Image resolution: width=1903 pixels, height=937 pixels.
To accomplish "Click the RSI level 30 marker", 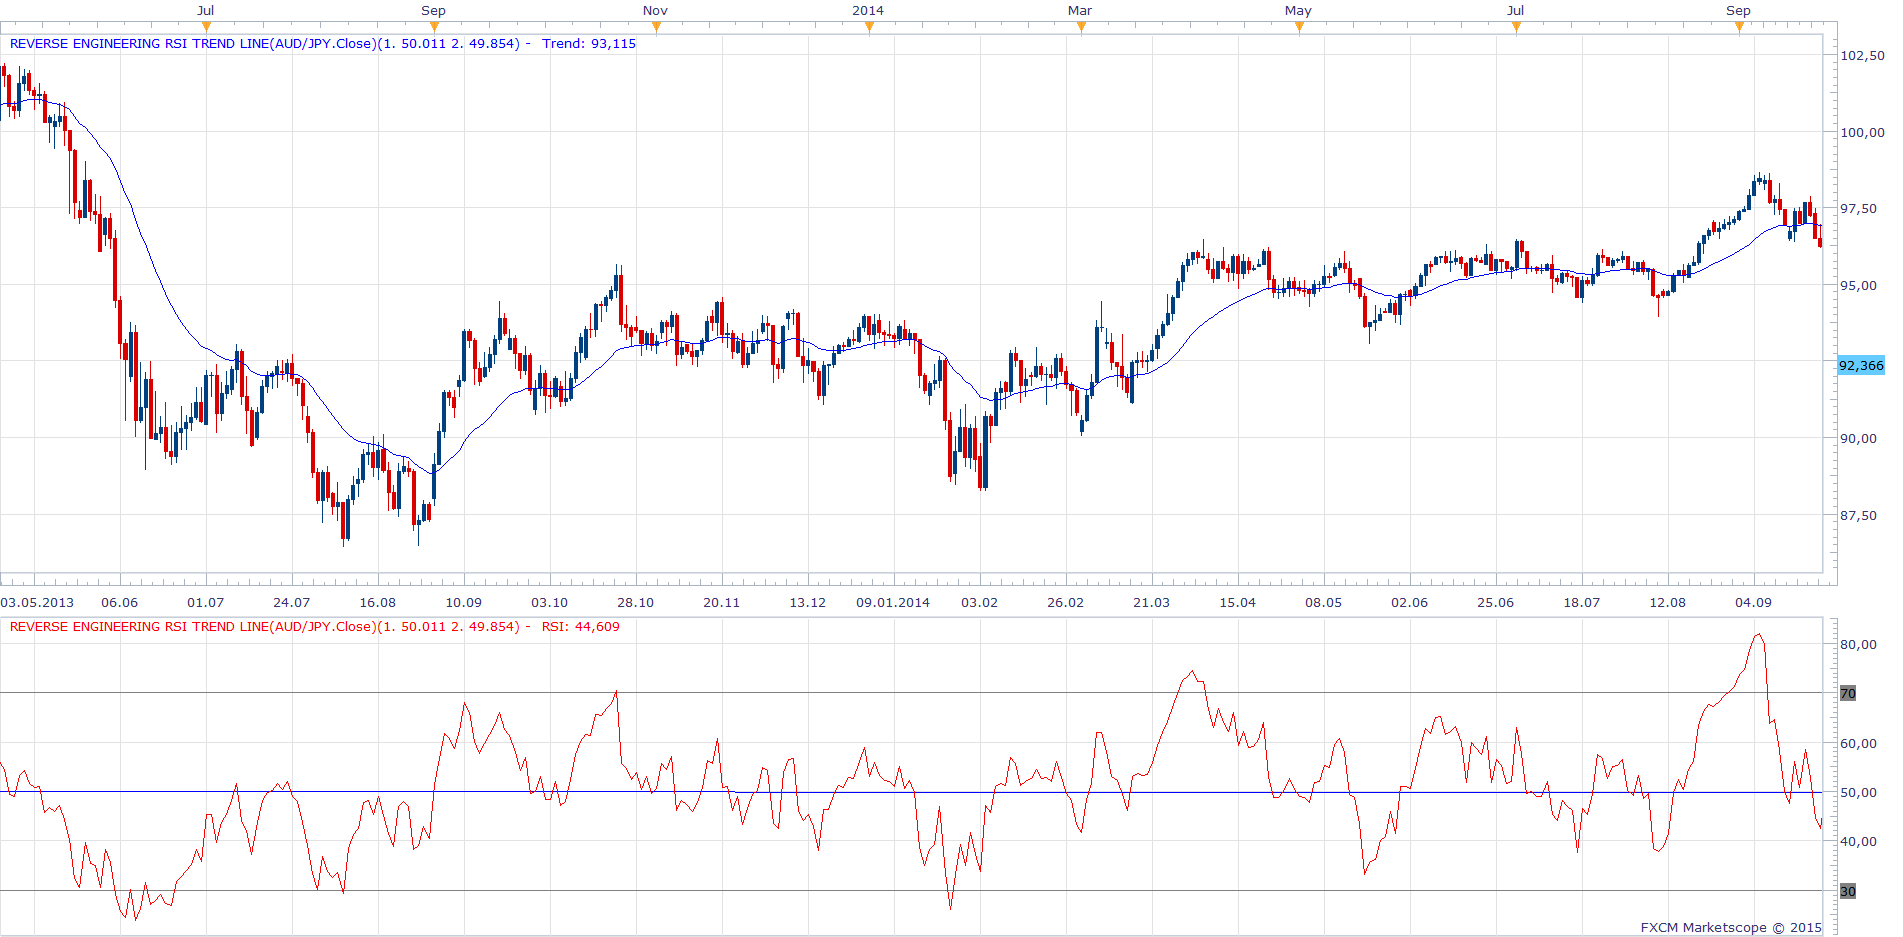I will pyautogui.click(x=1848, y=891).
